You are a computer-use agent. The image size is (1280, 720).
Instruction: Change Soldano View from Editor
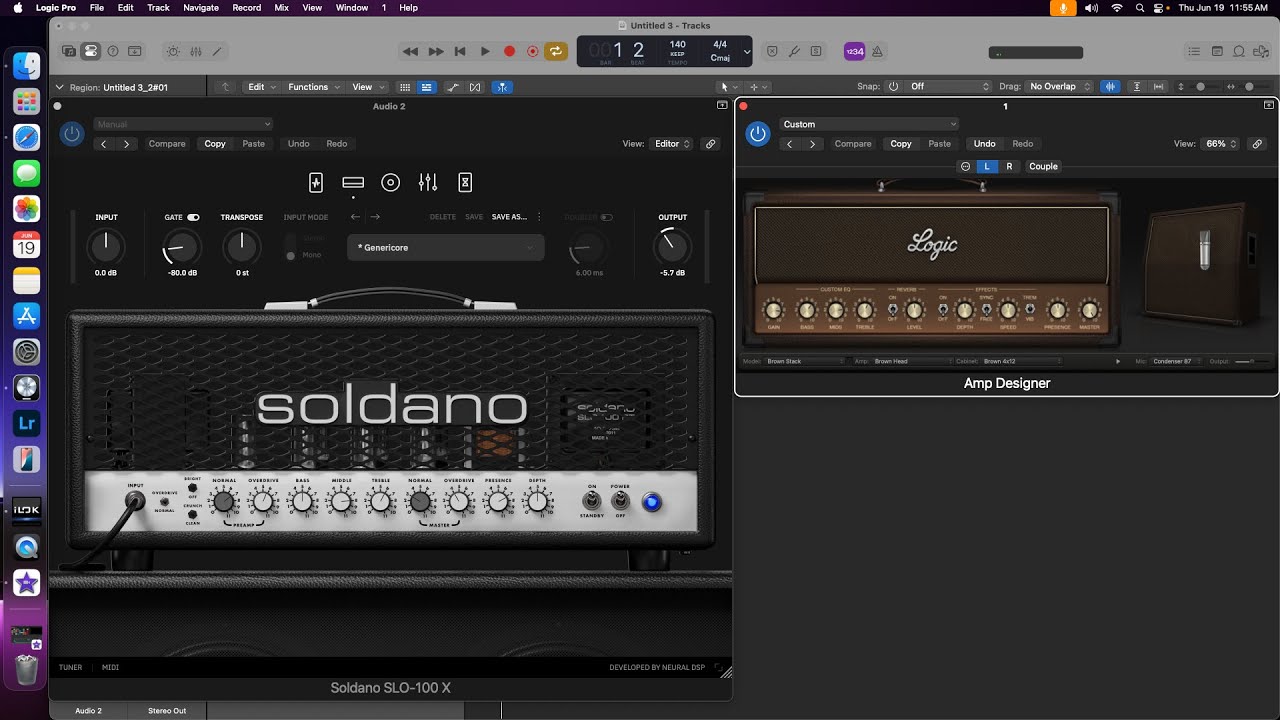(x=672, y=144)
